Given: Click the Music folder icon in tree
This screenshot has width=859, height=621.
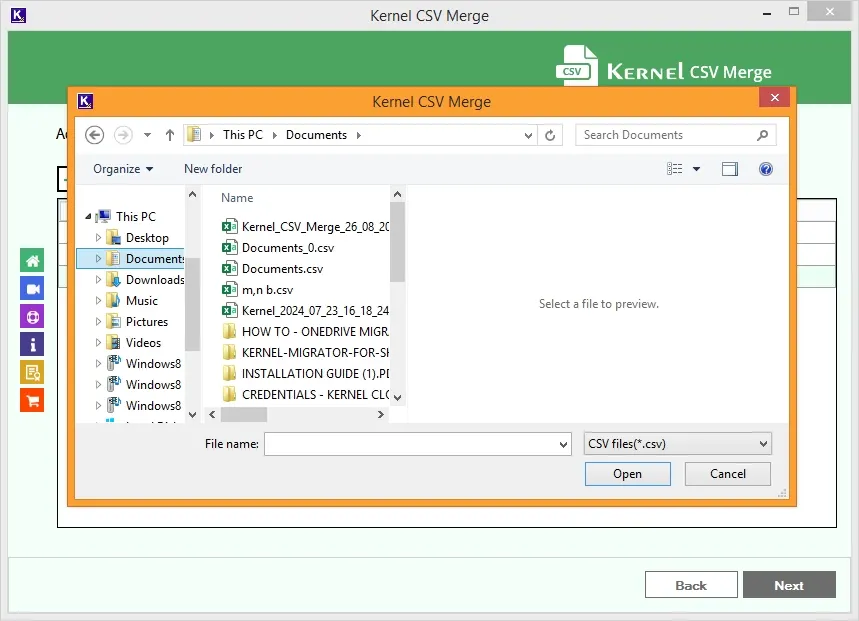Looking at the screenshot, I should point(113,301).
